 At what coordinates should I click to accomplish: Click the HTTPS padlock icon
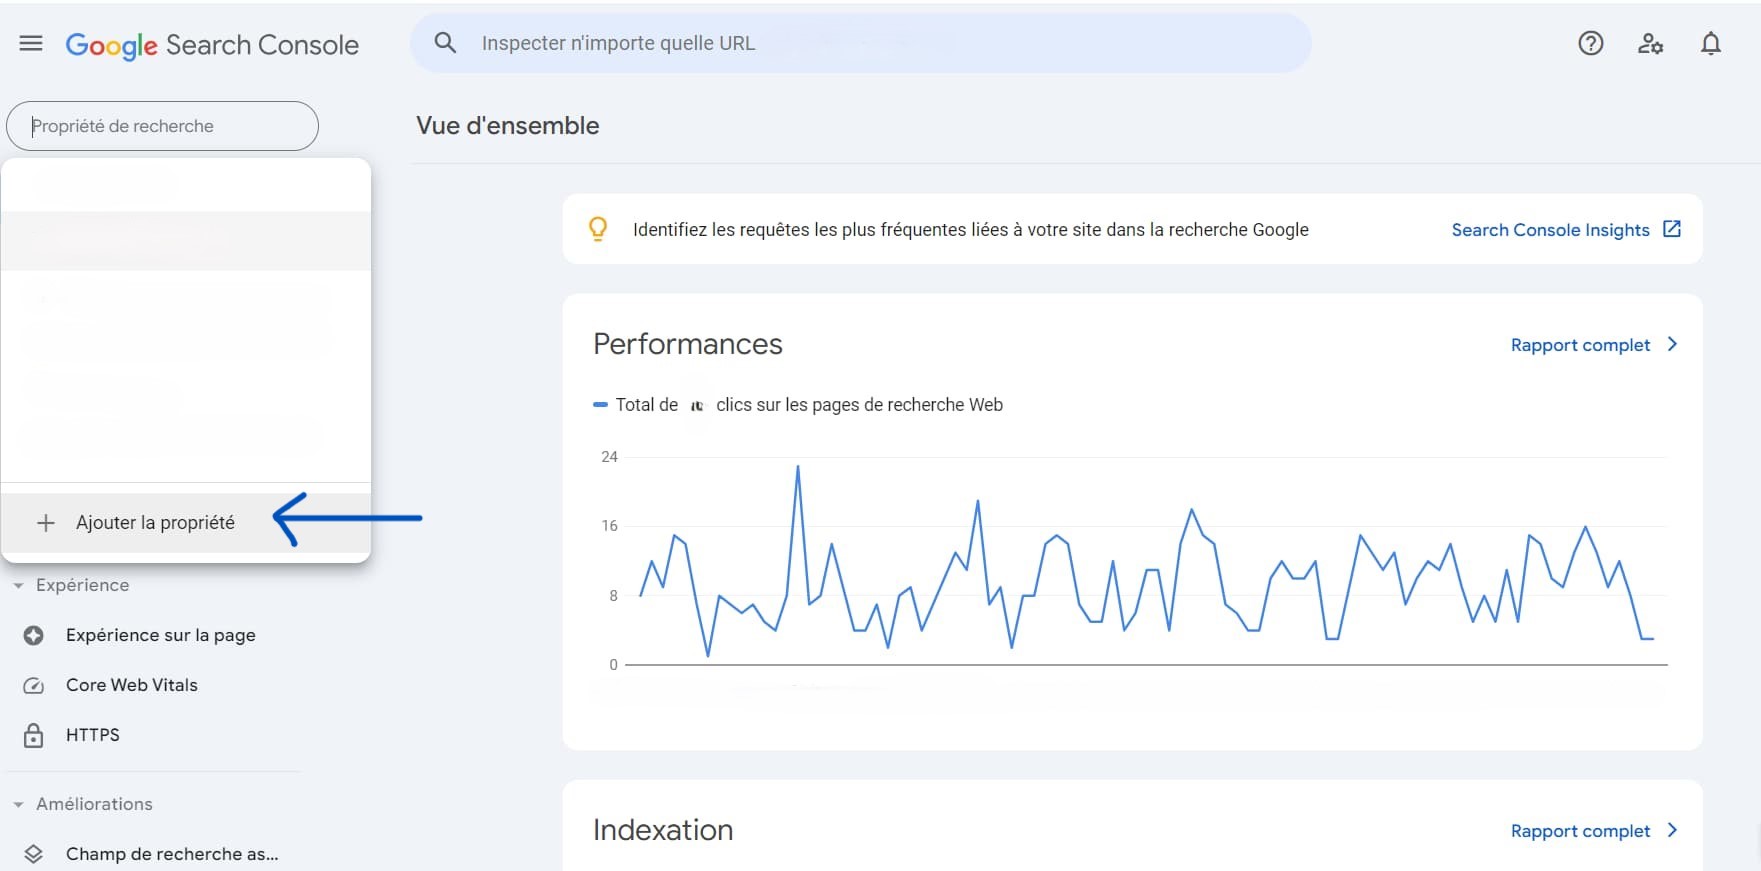33,735
